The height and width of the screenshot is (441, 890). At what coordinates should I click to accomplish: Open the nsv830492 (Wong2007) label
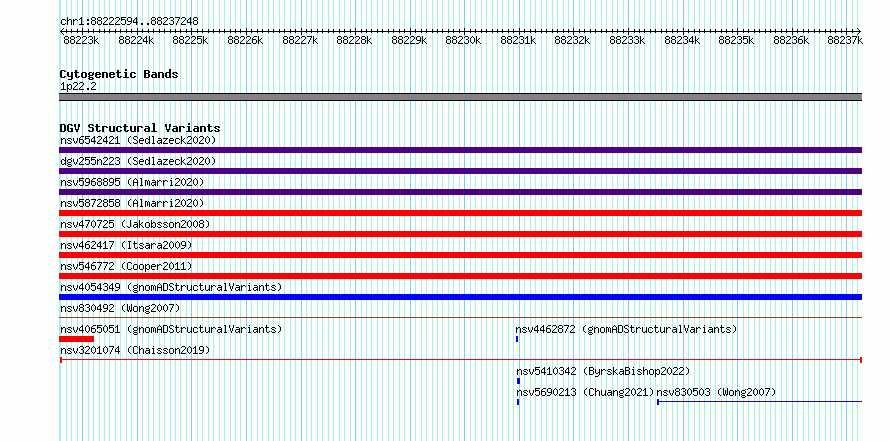pos(120,308)
